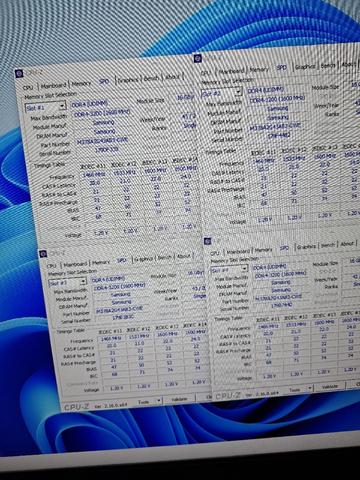Click the Part Number field in the Slot #2 window
This screenshot has width=360, height=480.
(276, 127)
